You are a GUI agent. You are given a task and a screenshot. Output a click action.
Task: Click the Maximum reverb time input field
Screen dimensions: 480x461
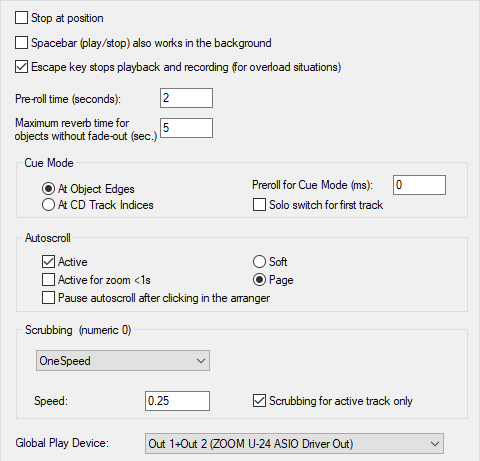[x=186, y=128]
